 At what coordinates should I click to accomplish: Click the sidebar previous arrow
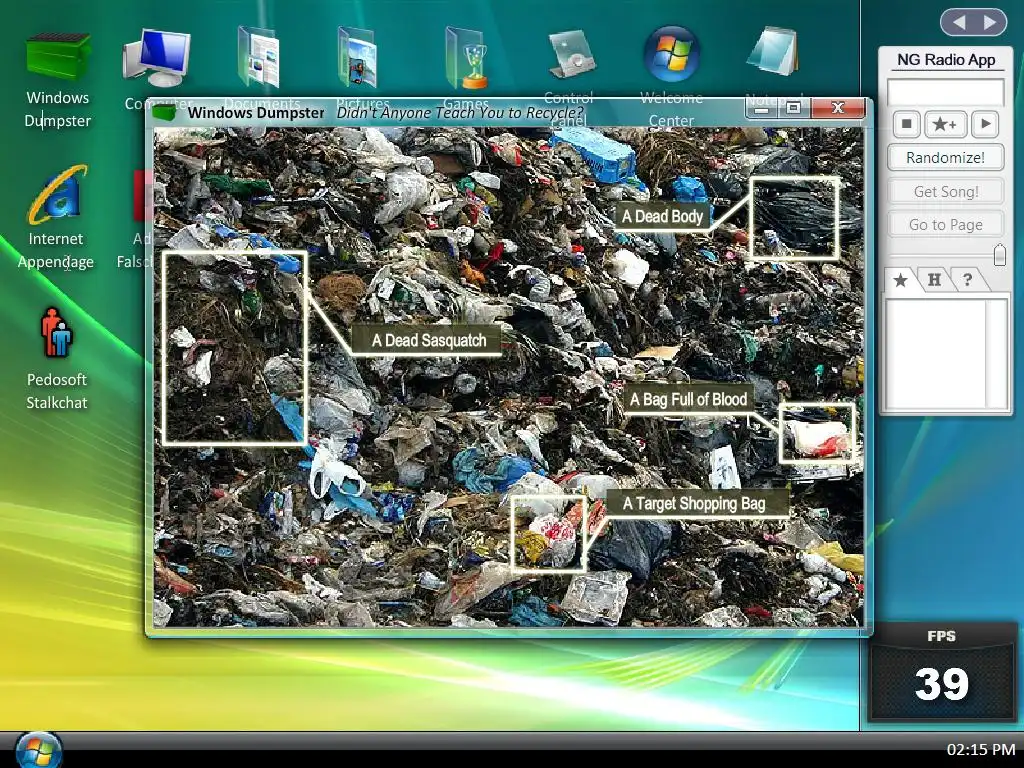959,22
